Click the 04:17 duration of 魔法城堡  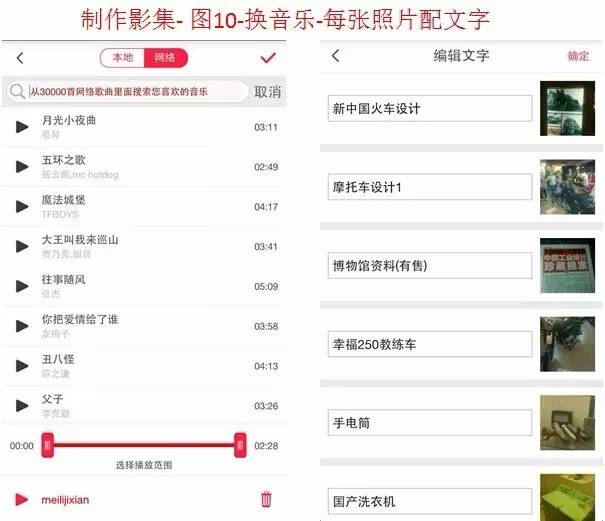pos(266,207)
